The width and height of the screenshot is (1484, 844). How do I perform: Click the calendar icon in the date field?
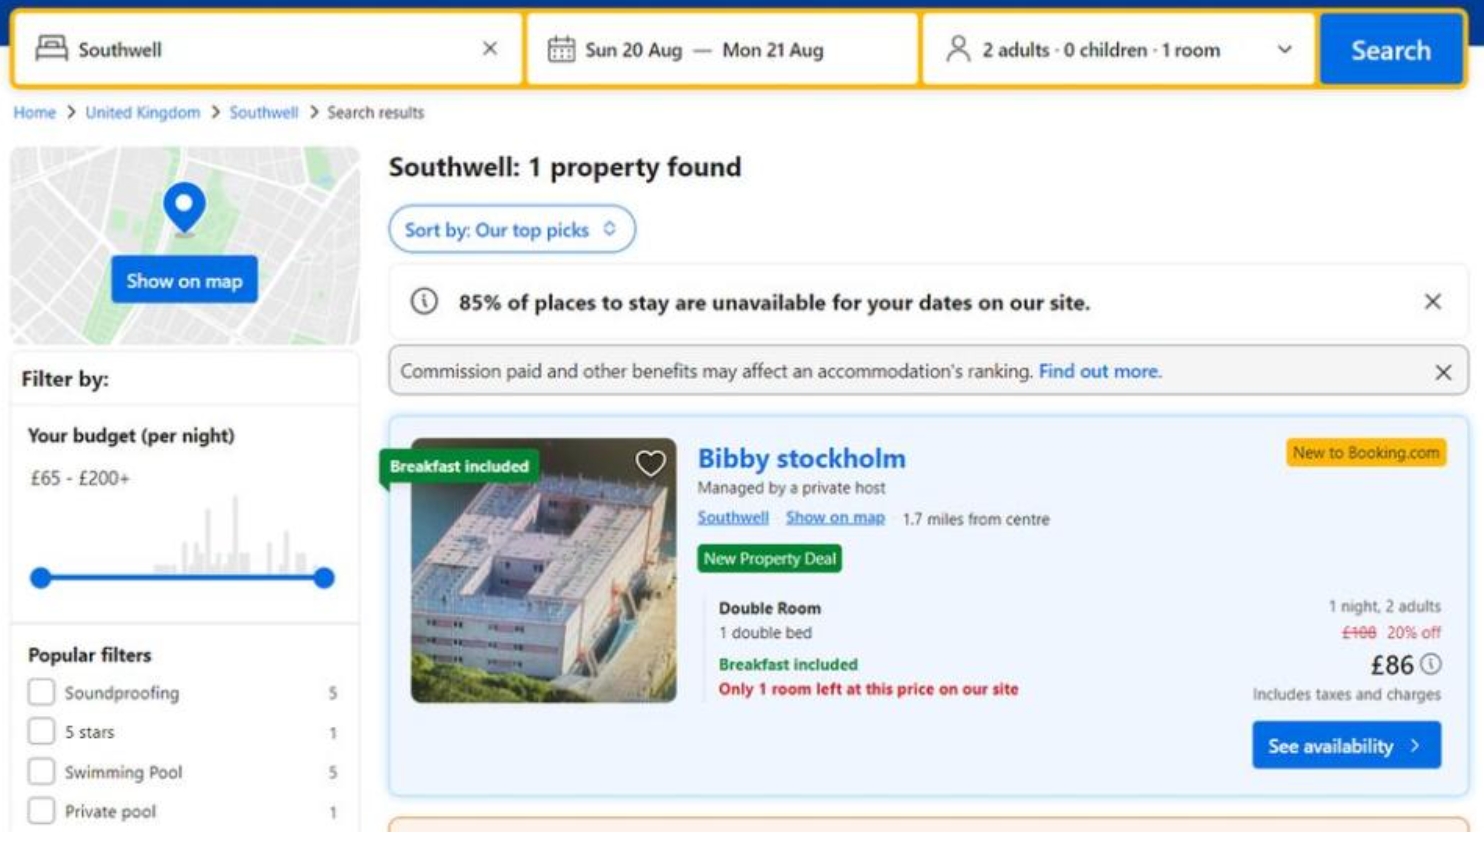click(561, 49)
